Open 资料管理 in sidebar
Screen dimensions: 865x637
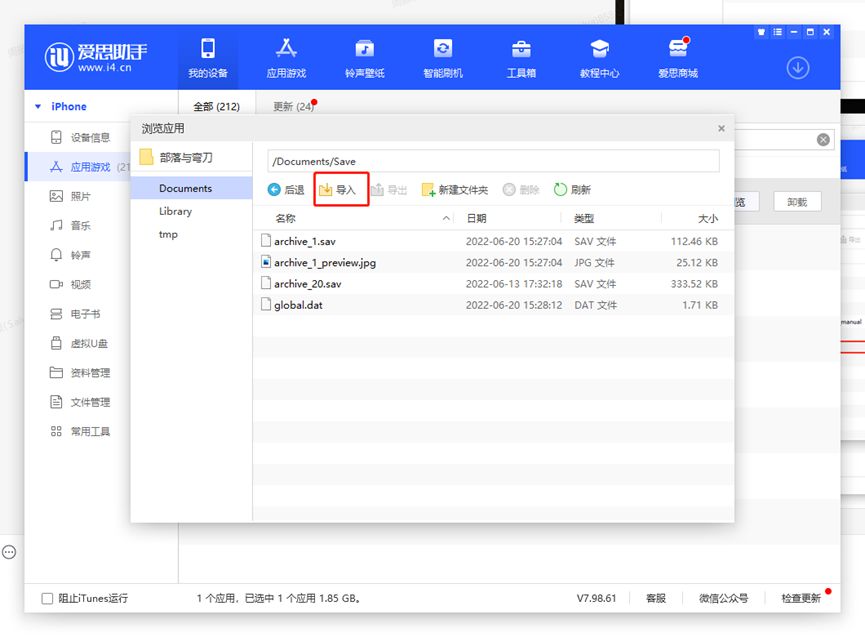tap(80, 373)
